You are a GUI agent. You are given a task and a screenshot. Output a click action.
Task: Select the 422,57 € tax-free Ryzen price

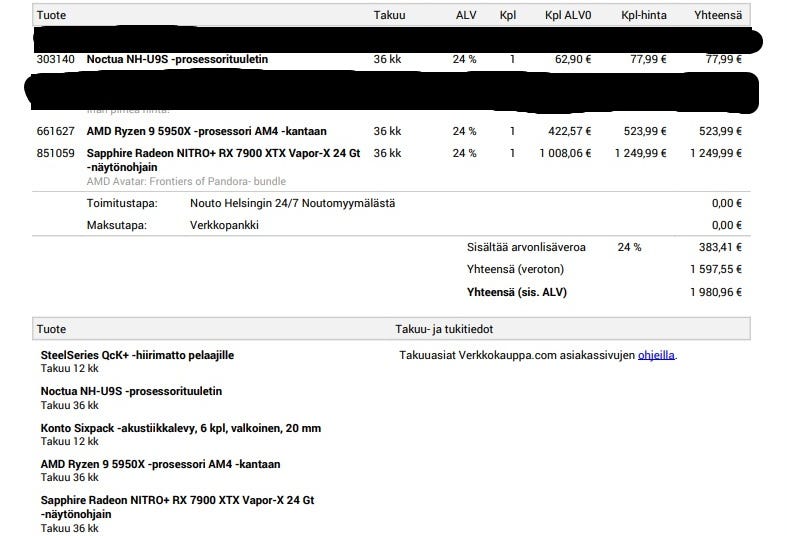tap(570, 131)
